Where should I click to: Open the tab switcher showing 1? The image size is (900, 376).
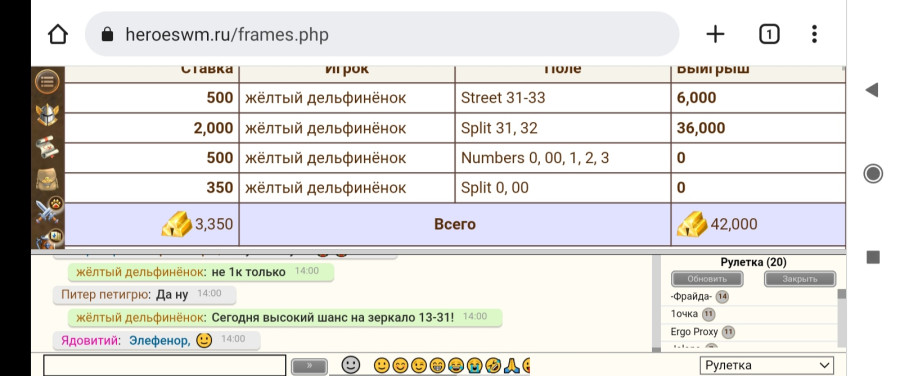769,34
